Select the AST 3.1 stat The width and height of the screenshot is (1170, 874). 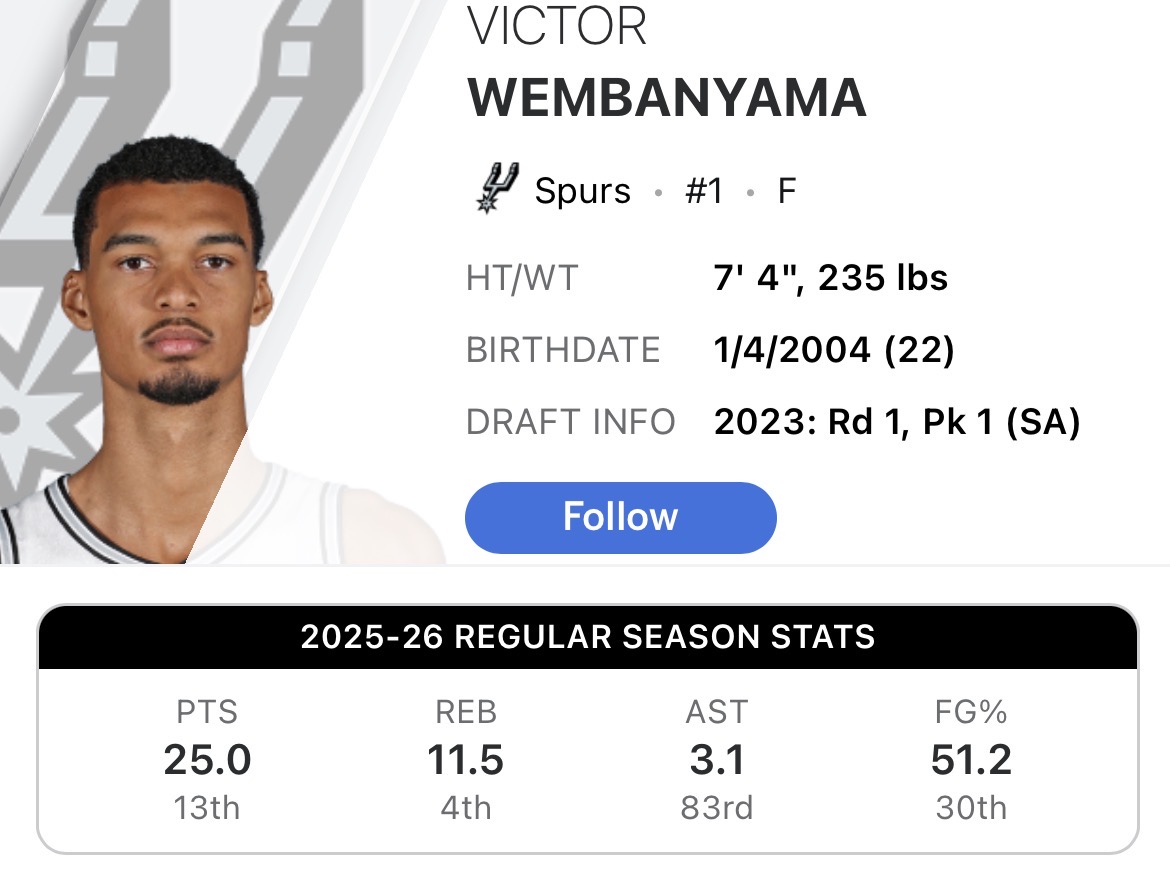click(717, 760)
